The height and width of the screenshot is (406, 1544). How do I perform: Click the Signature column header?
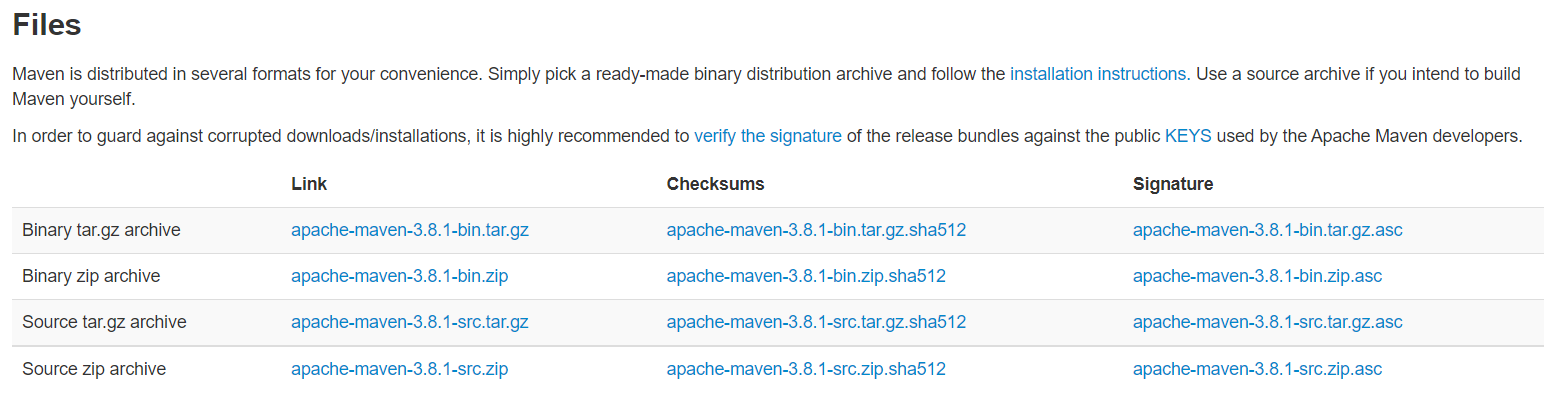[x=1172, y=184]
